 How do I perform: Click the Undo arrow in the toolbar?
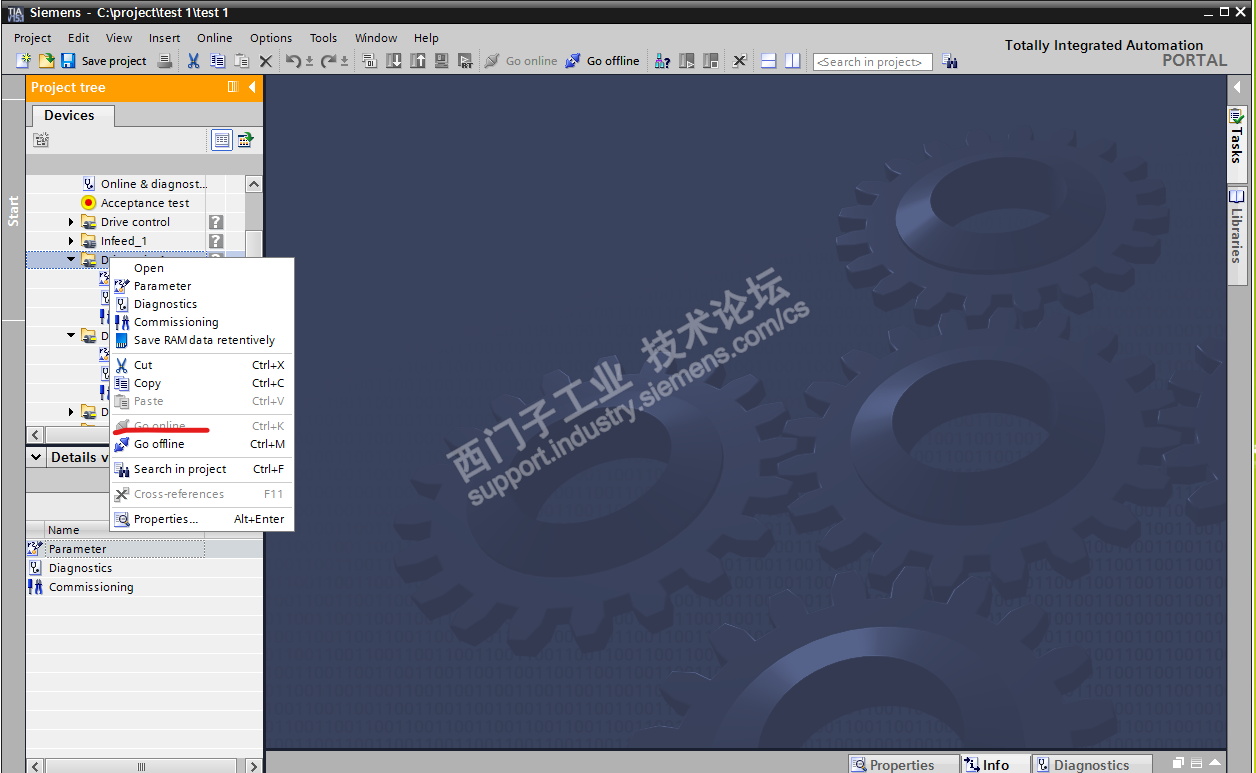(293, 61)
